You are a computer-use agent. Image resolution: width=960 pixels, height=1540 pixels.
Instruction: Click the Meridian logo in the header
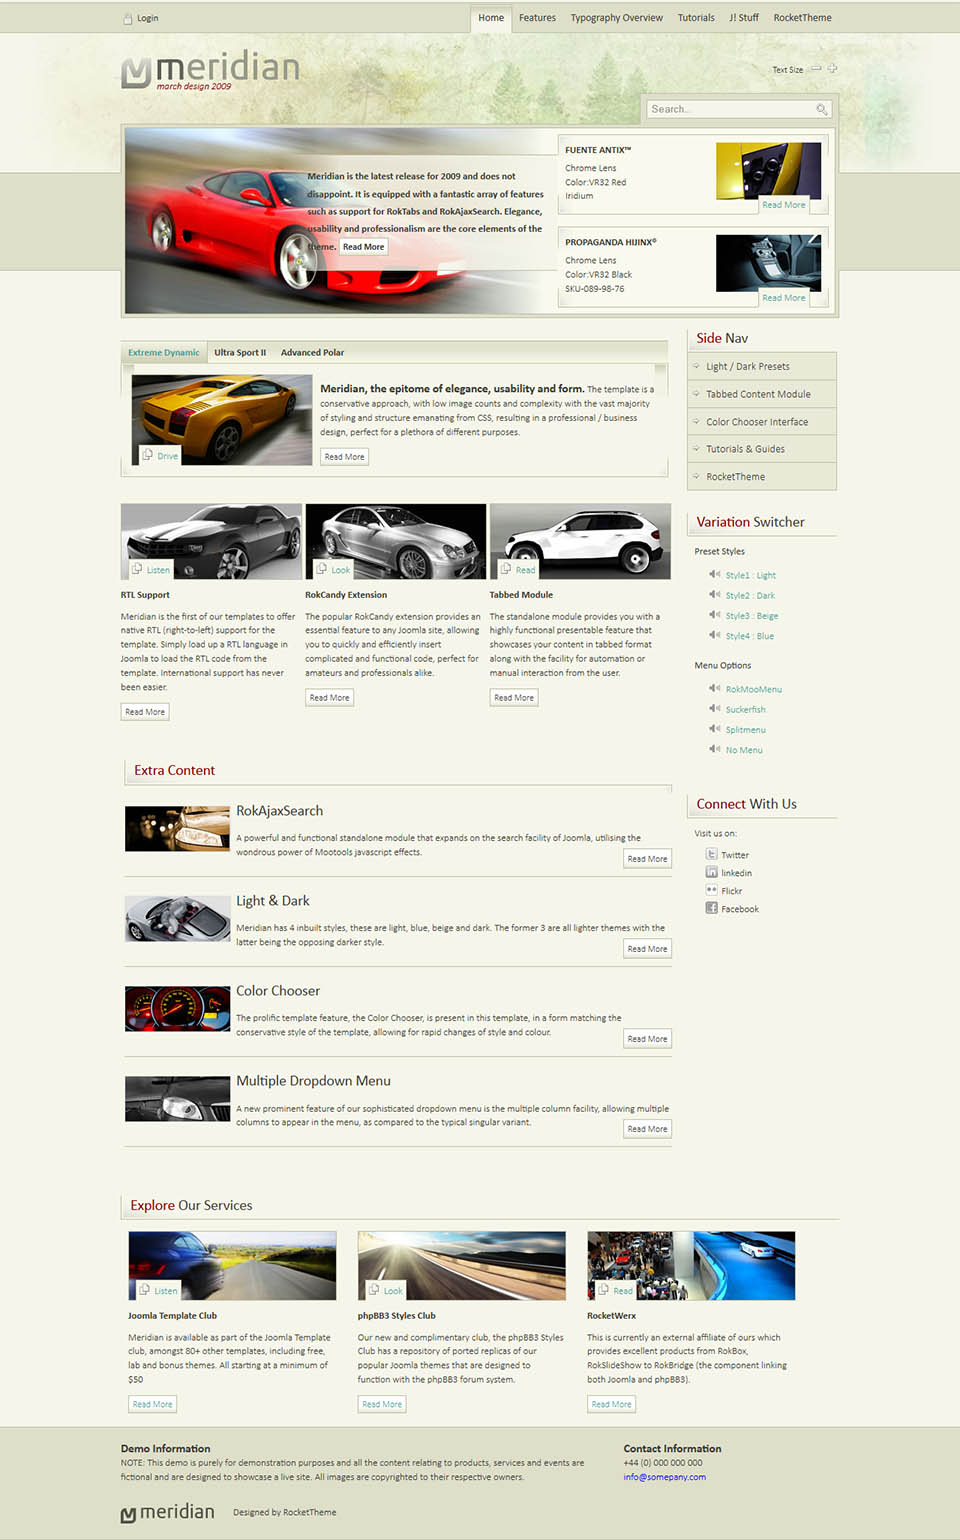coord(211,71)
